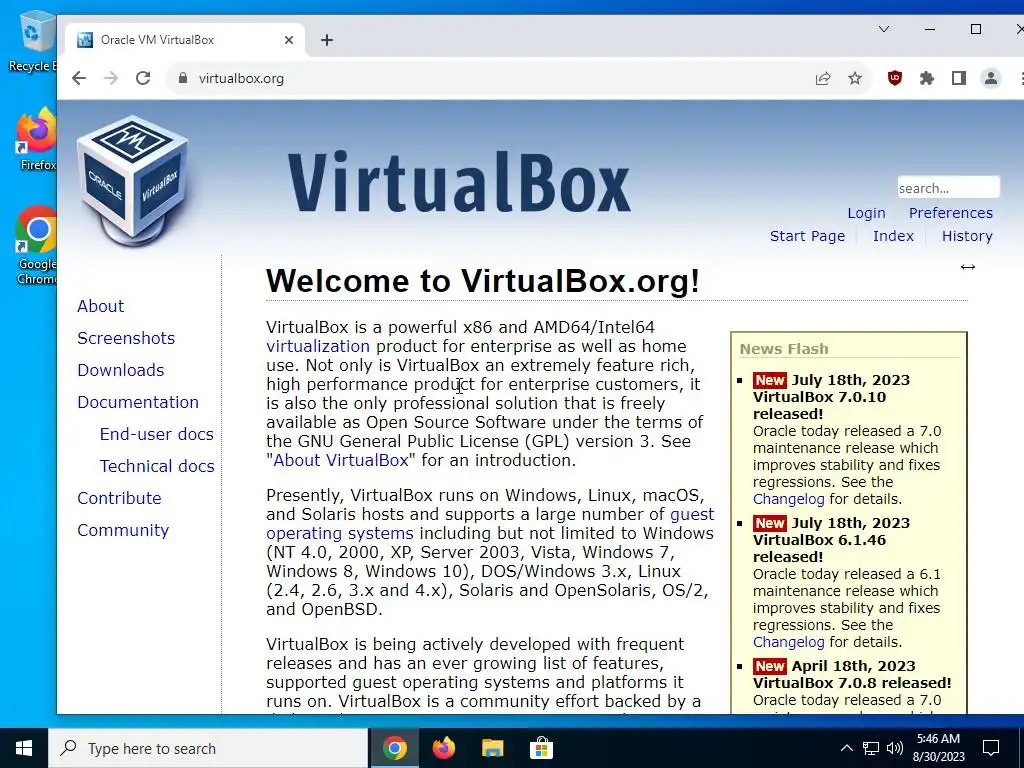Follow the virtualization link
This screenshot has width=1024, height=768.
coord(318,346)
